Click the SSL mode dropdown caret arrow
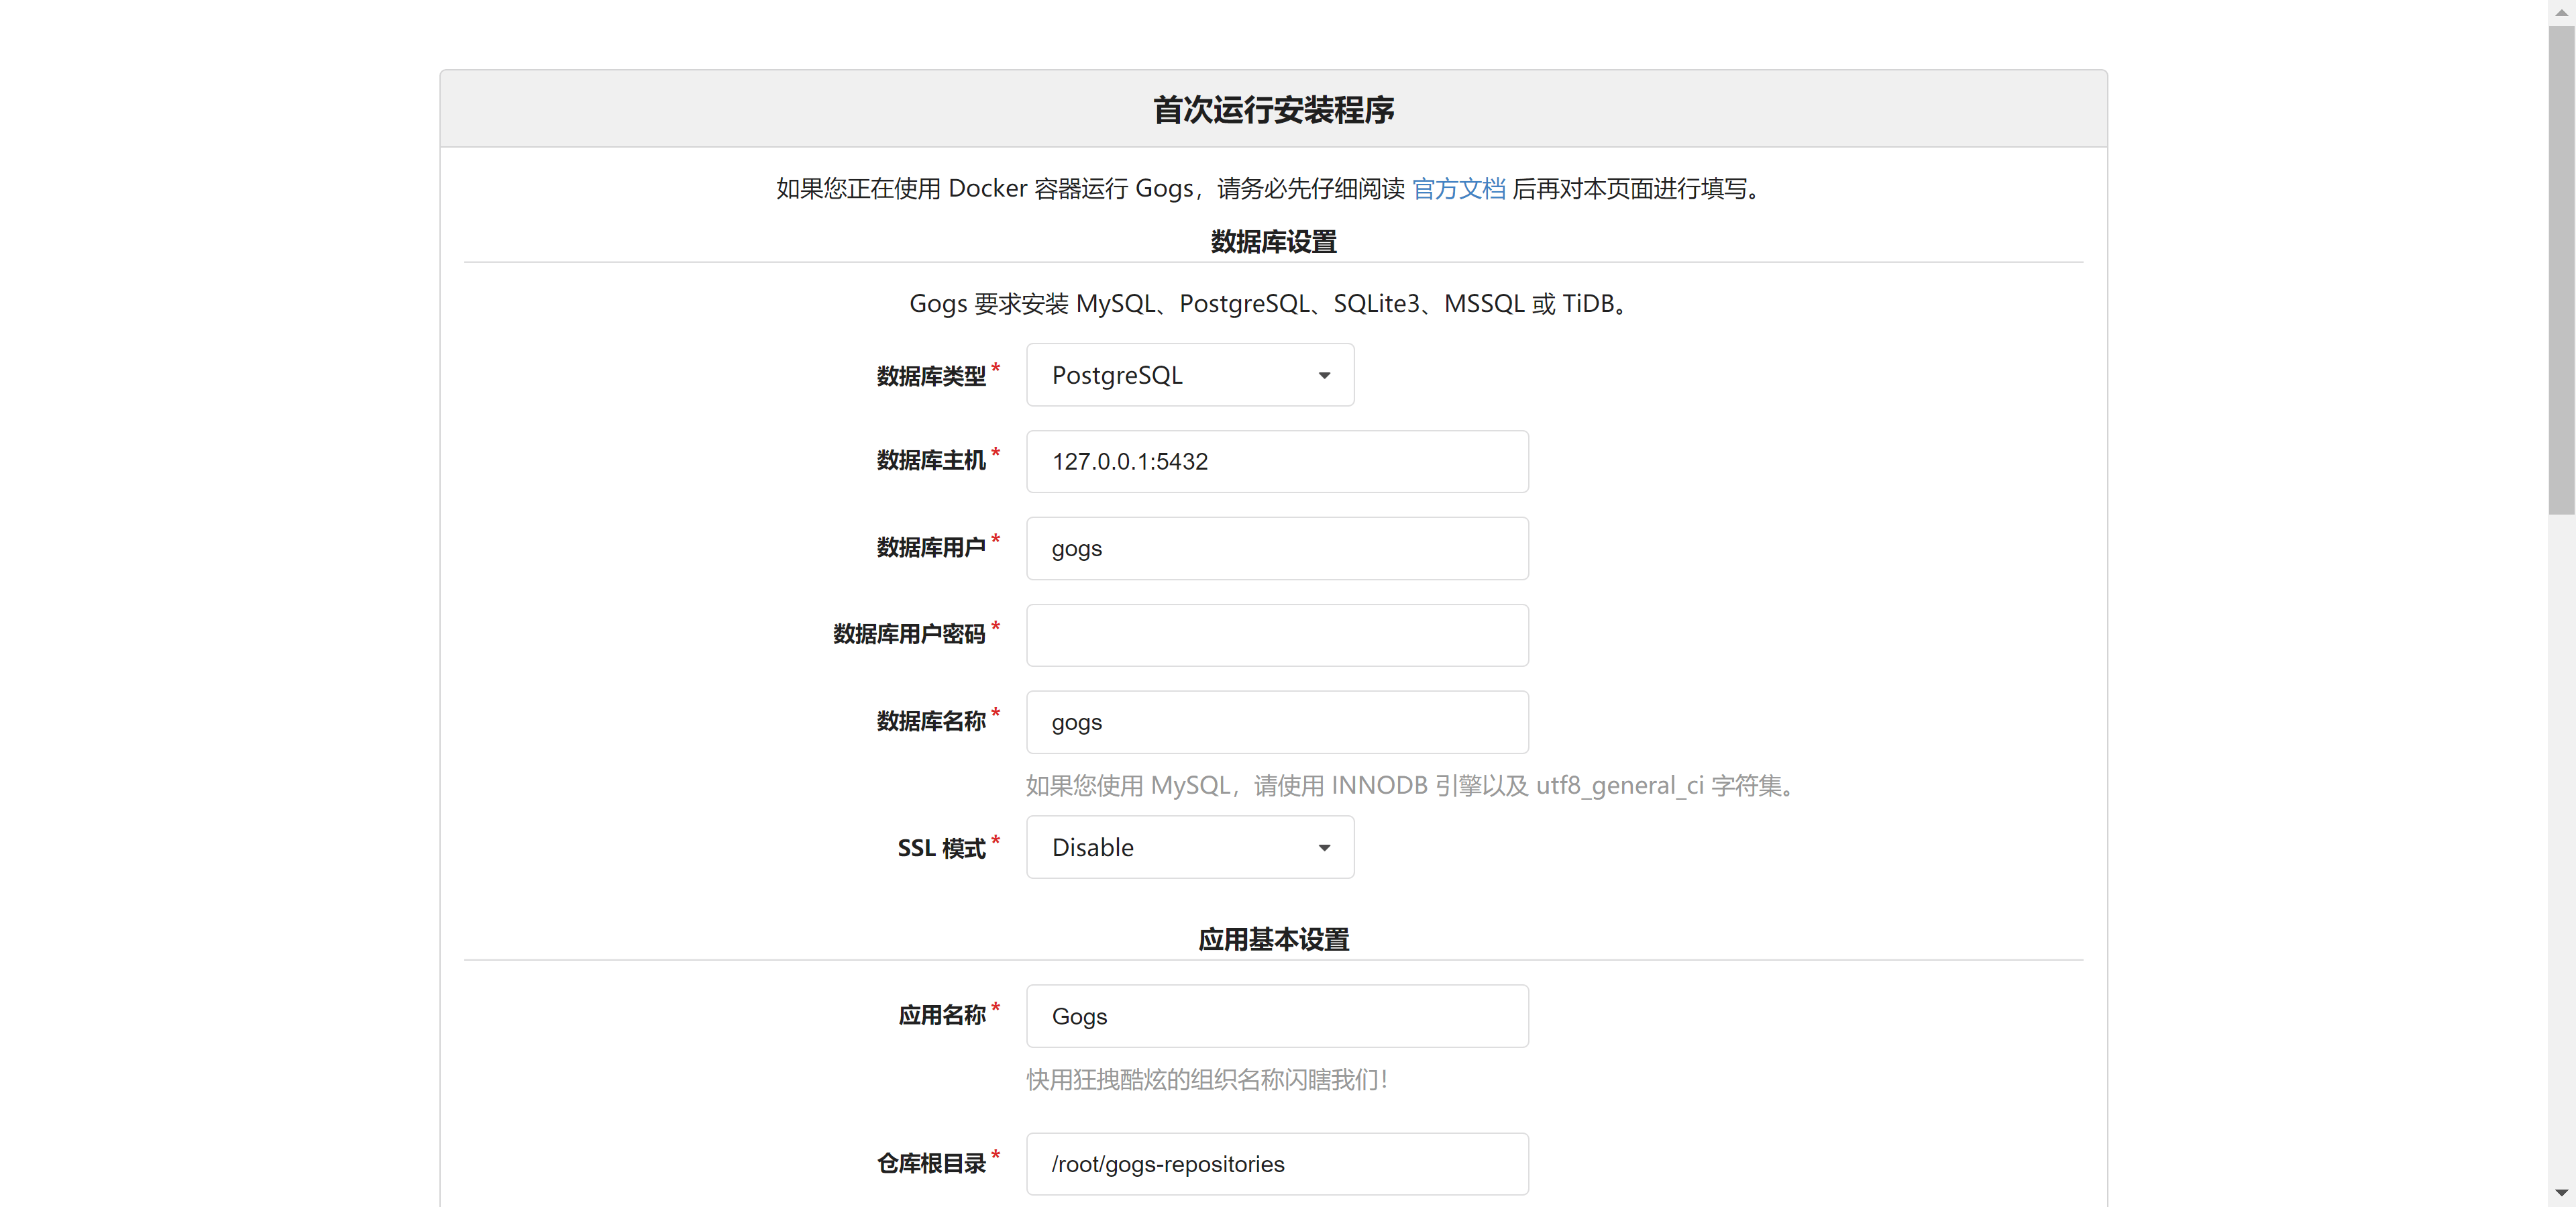This screenshot has width=2576, height=1207. coord(1324,848)
